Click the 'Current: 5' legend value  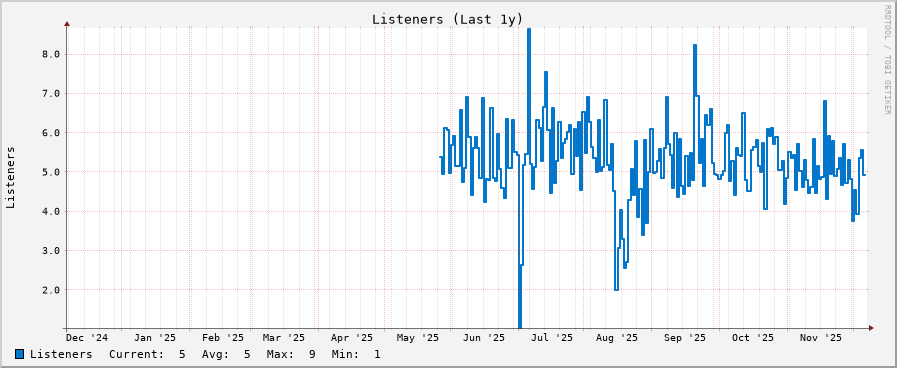coord(147,354)
